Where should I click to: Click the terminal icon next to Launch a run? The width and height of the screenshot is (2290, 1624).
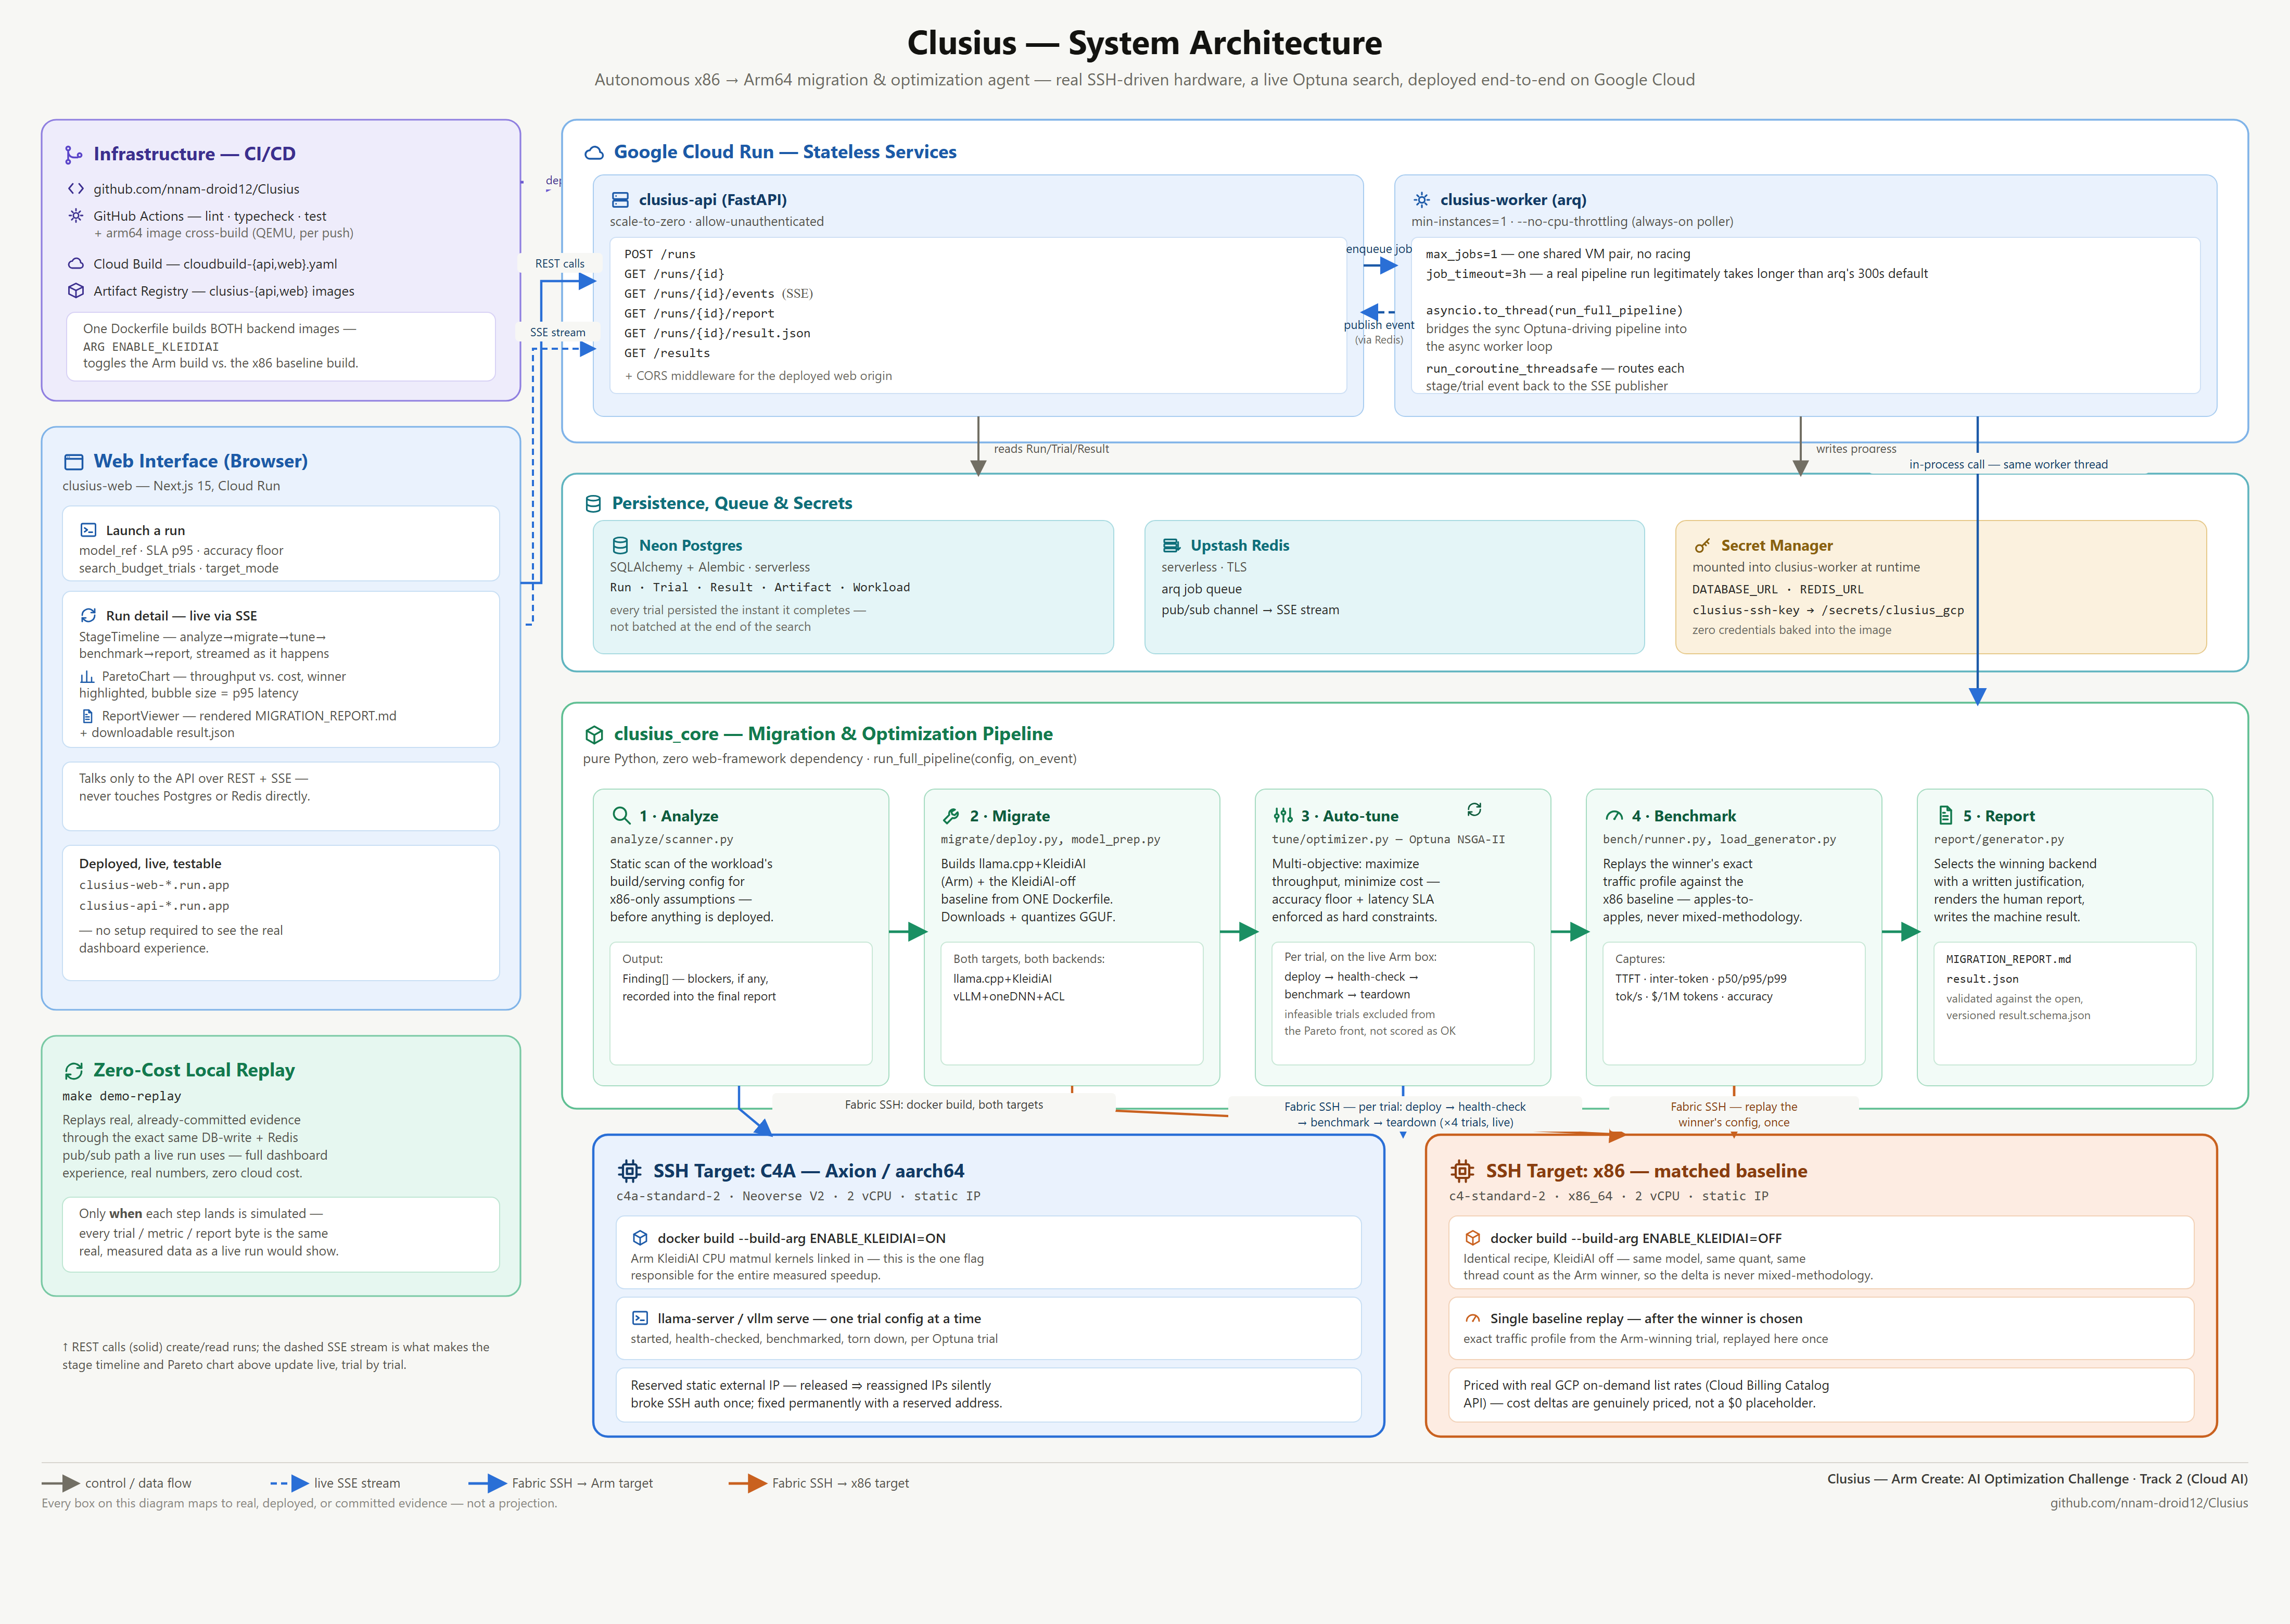88,530
